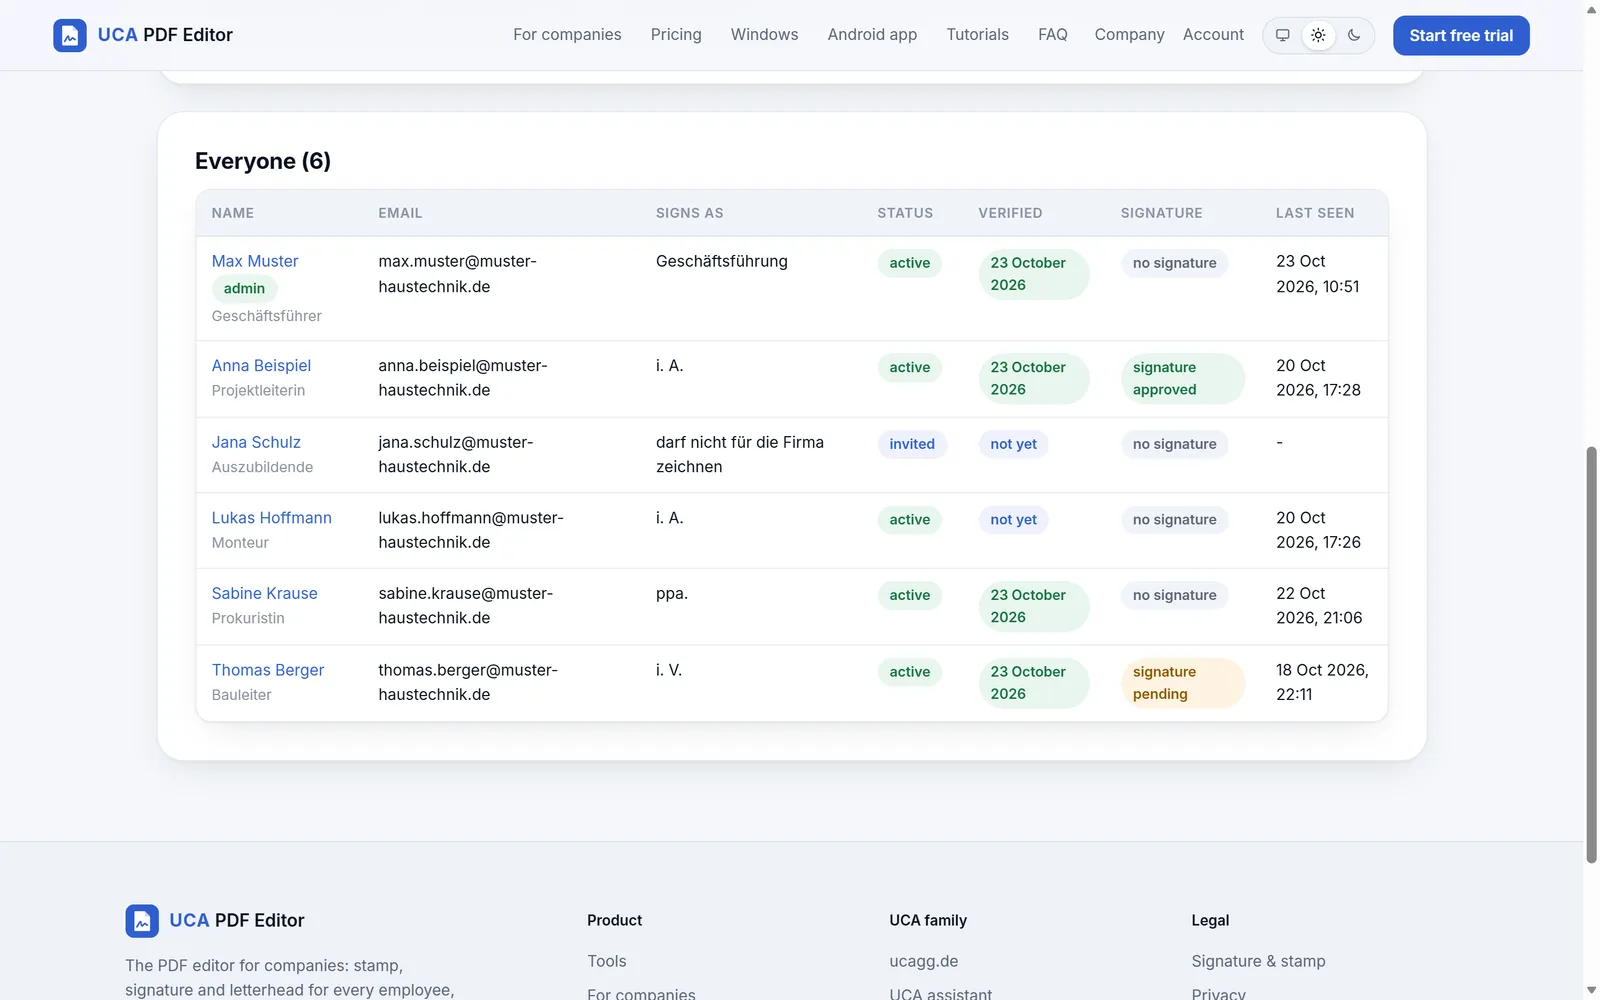Go to the Windows page

pos(764,35)
